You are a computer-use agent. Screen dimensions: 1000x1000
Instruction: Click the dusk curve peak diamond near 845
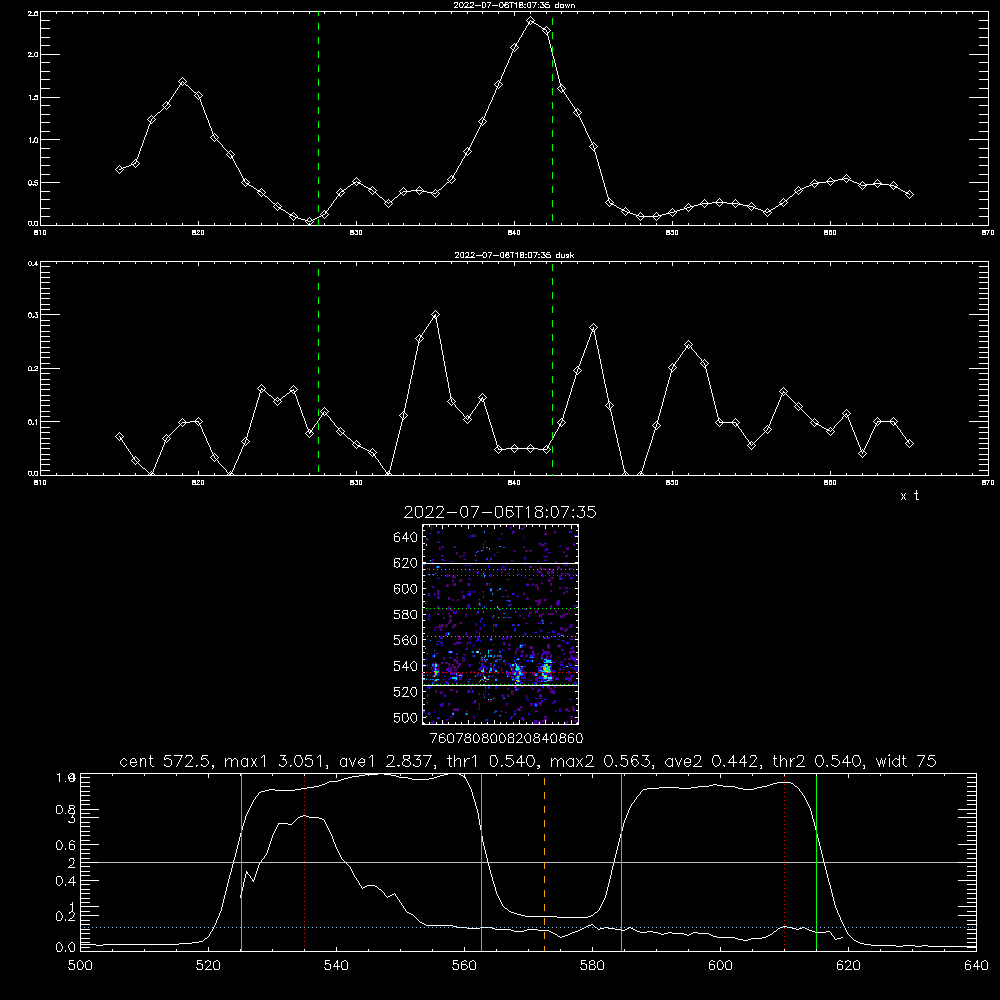pyautogui.click(x=594, y=327)
